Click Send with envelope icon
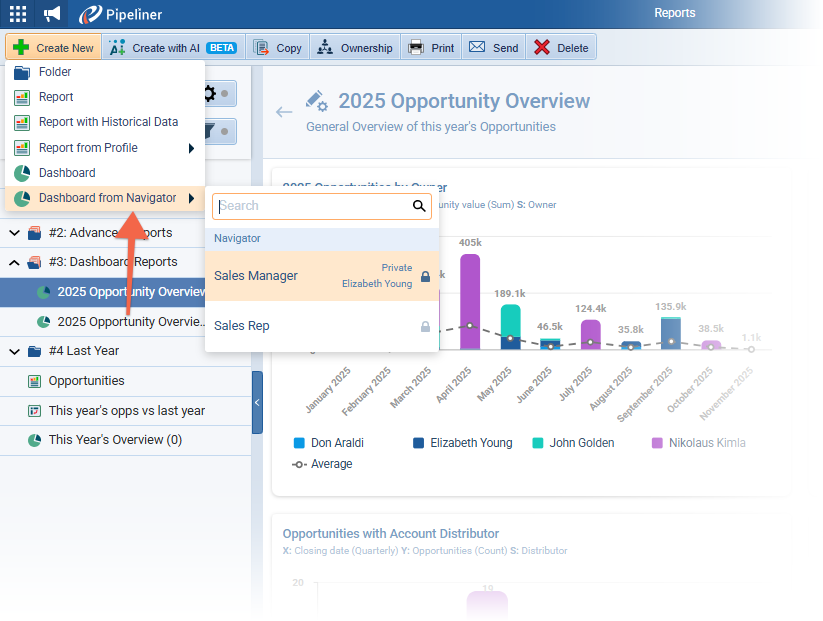This screenshot has width=823, height=621. pyautogui.click(x=494, y=48)
